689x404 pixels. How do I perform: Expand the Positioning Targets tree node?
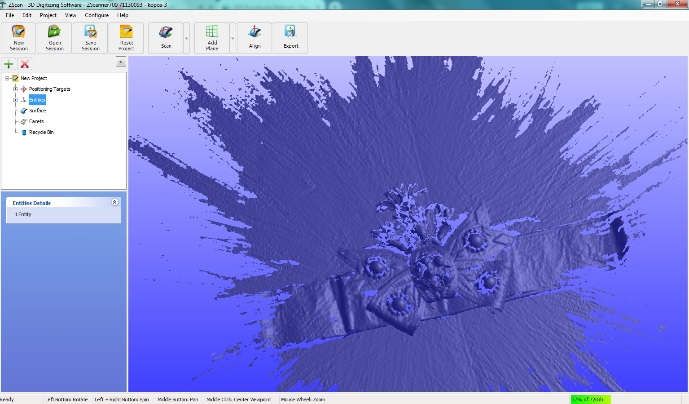click(15, 89)
